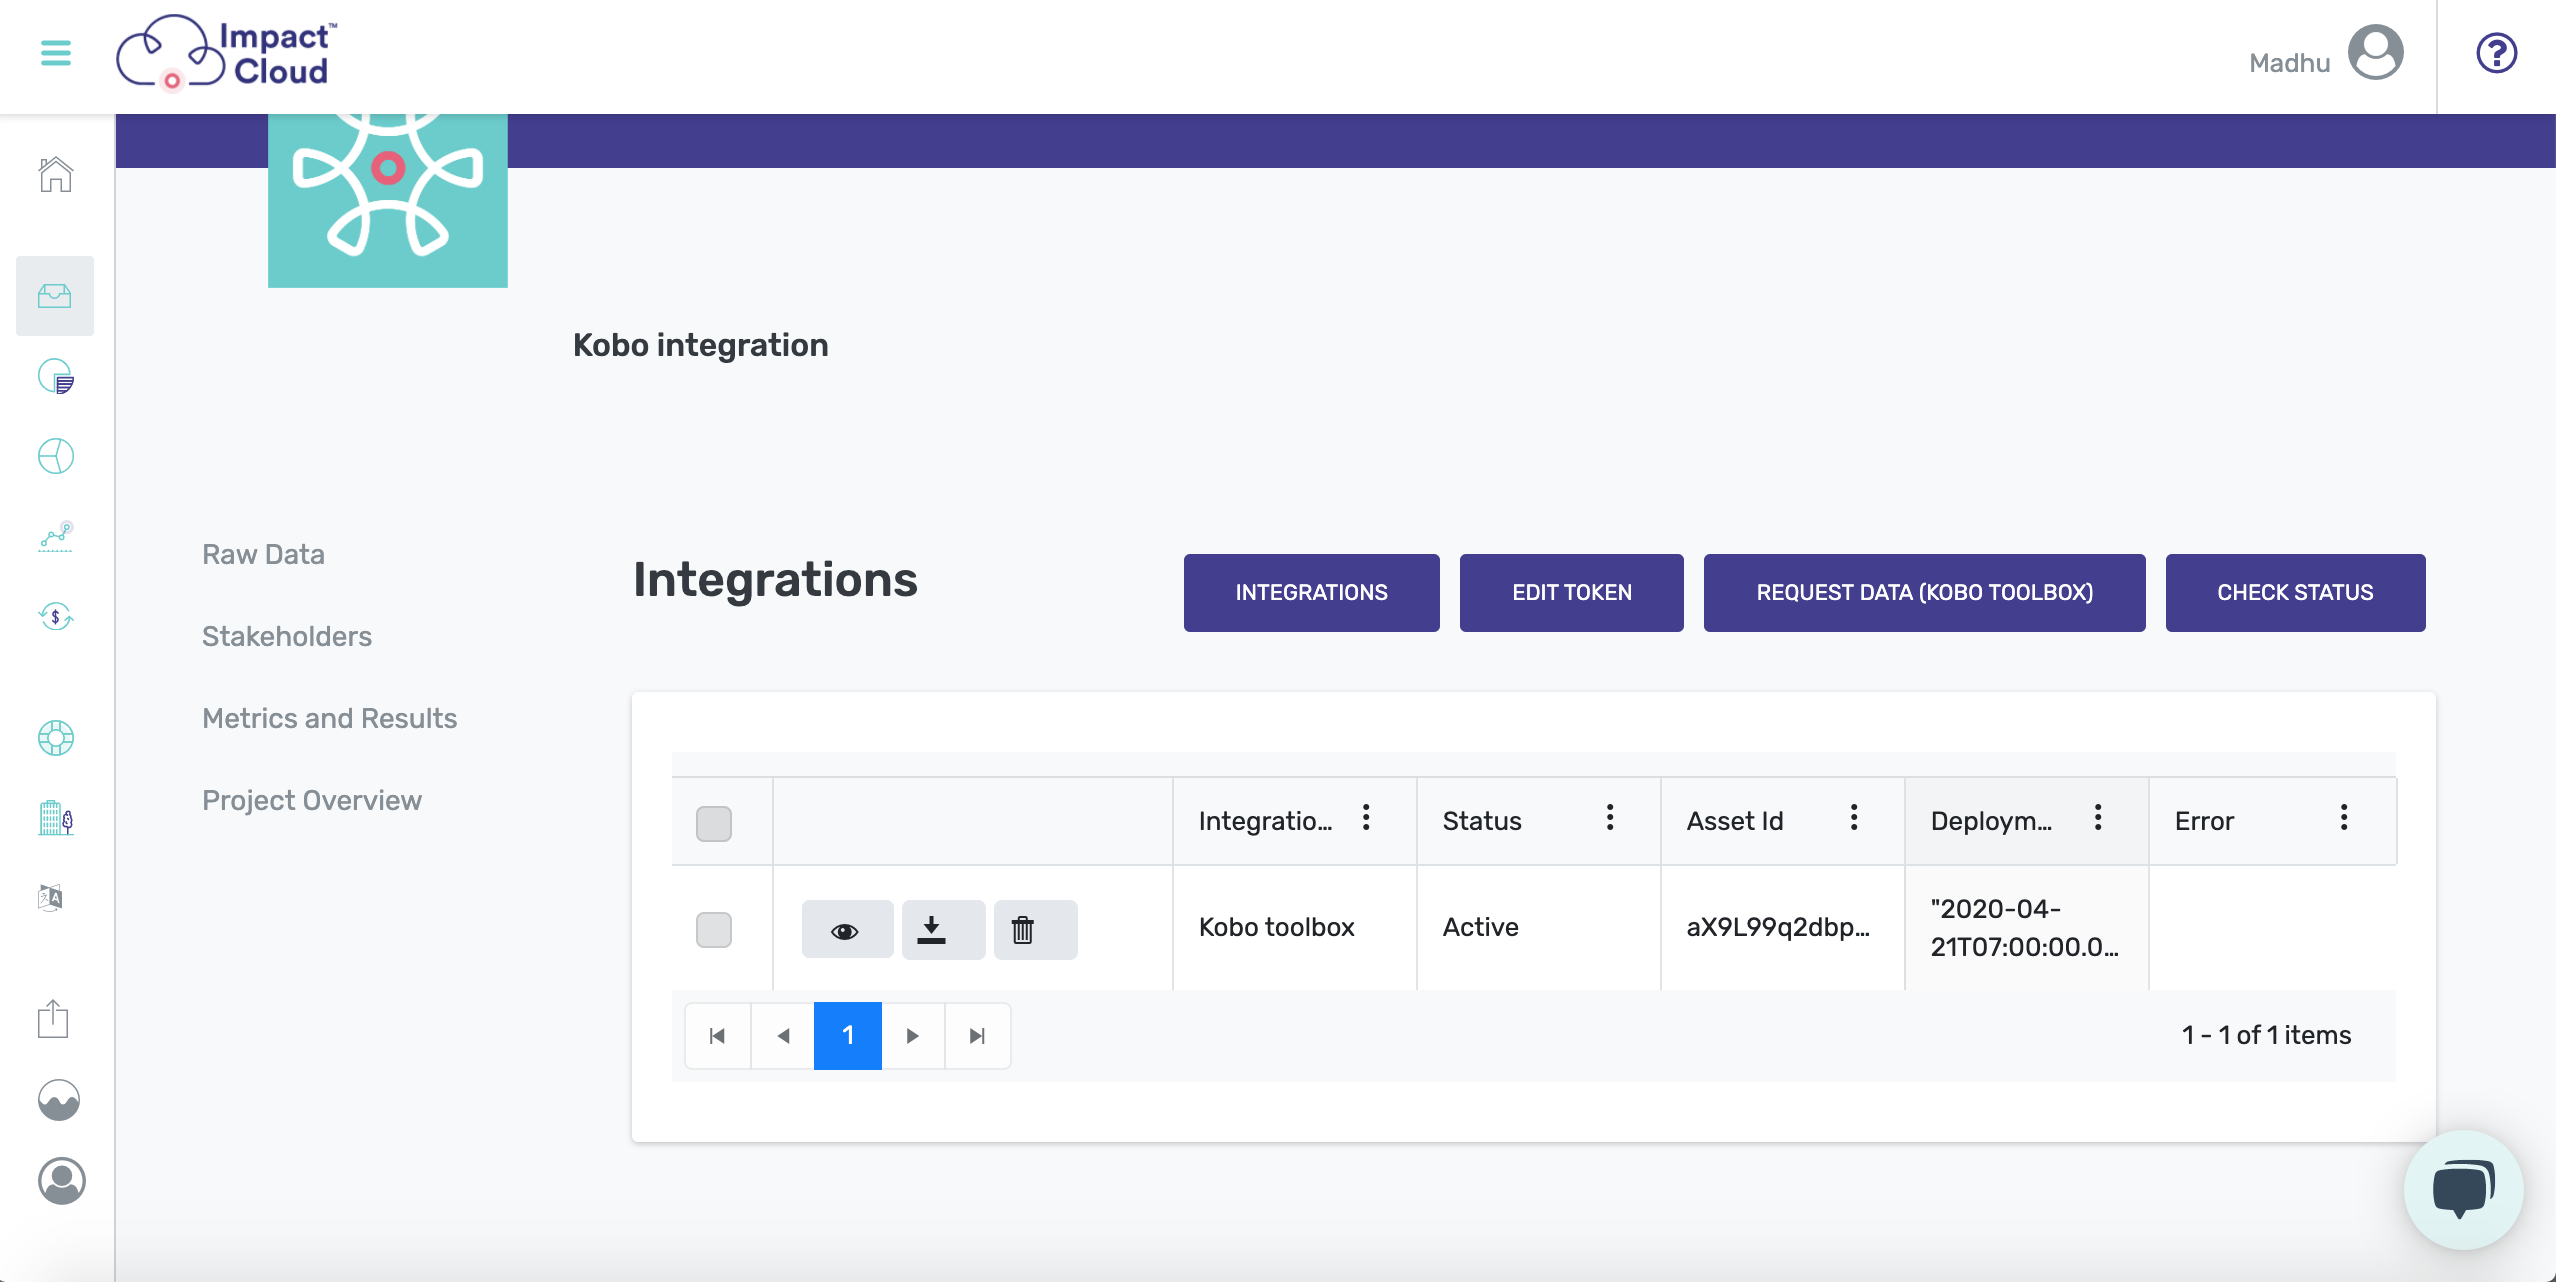Image resolution: width=2556 pixels, height=1282 pixels.
Task: Open Integration column options menu
Action: 1366,818
